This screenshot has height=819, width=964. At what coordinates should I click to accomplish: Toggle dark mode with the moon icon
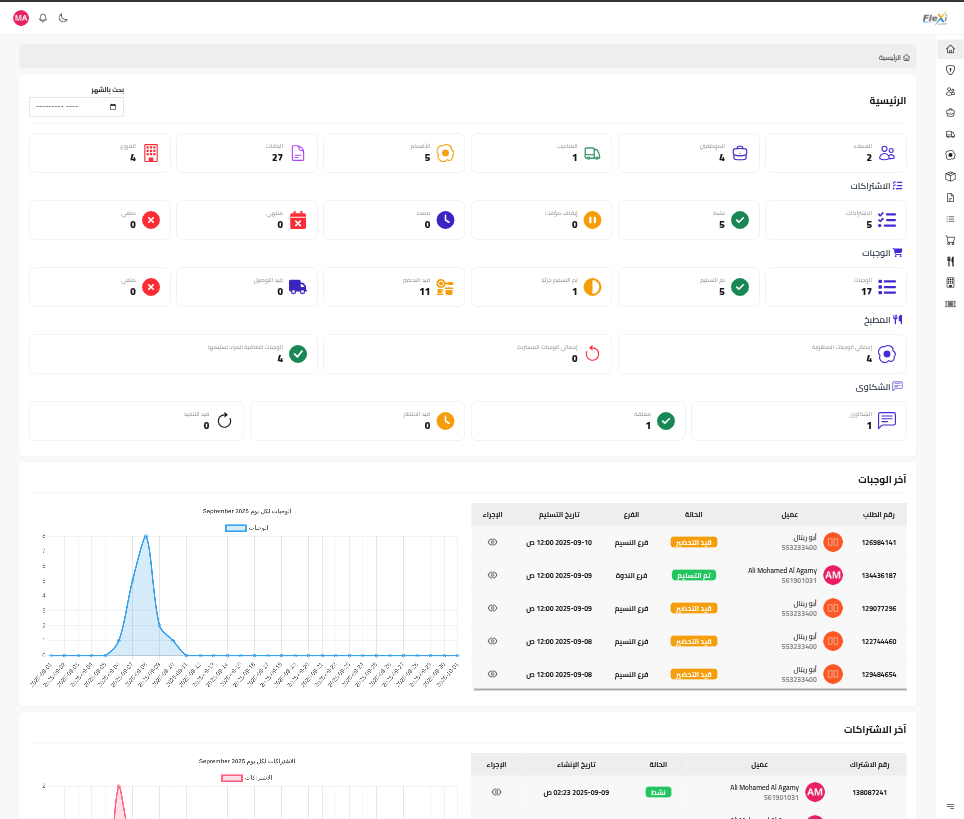pyautogui.click(x=63, y=18)
